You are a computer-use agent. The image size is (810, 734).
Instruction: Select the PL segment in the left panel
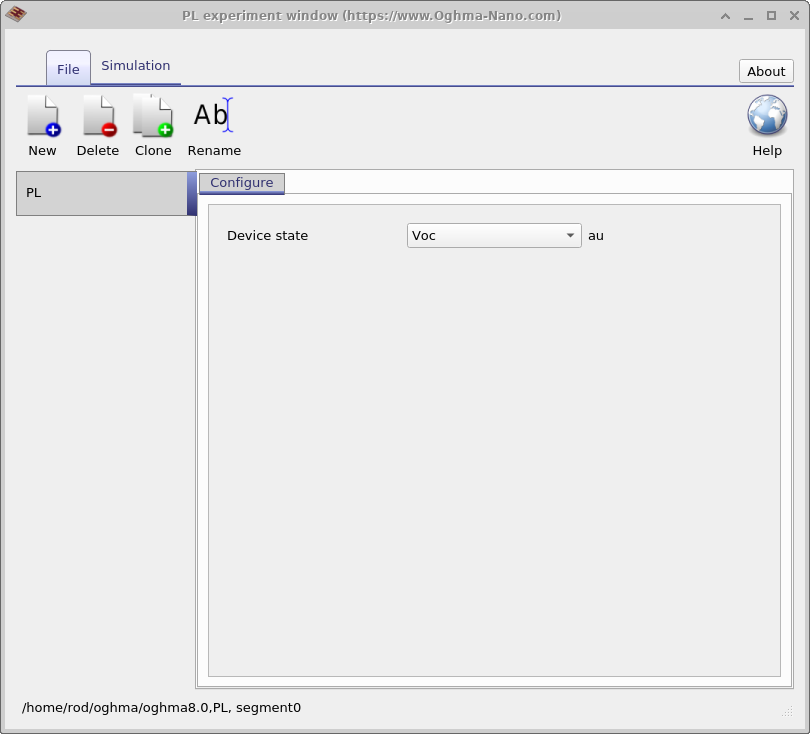click(100, 193)
